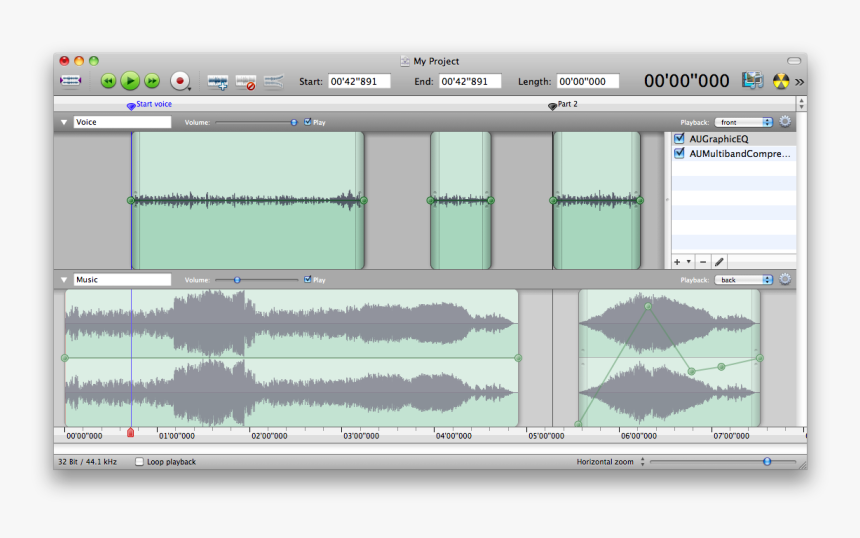Click the track arrangement icon at toolbar left
Viewport: 860px width, 538px height.
click(70, 81)
